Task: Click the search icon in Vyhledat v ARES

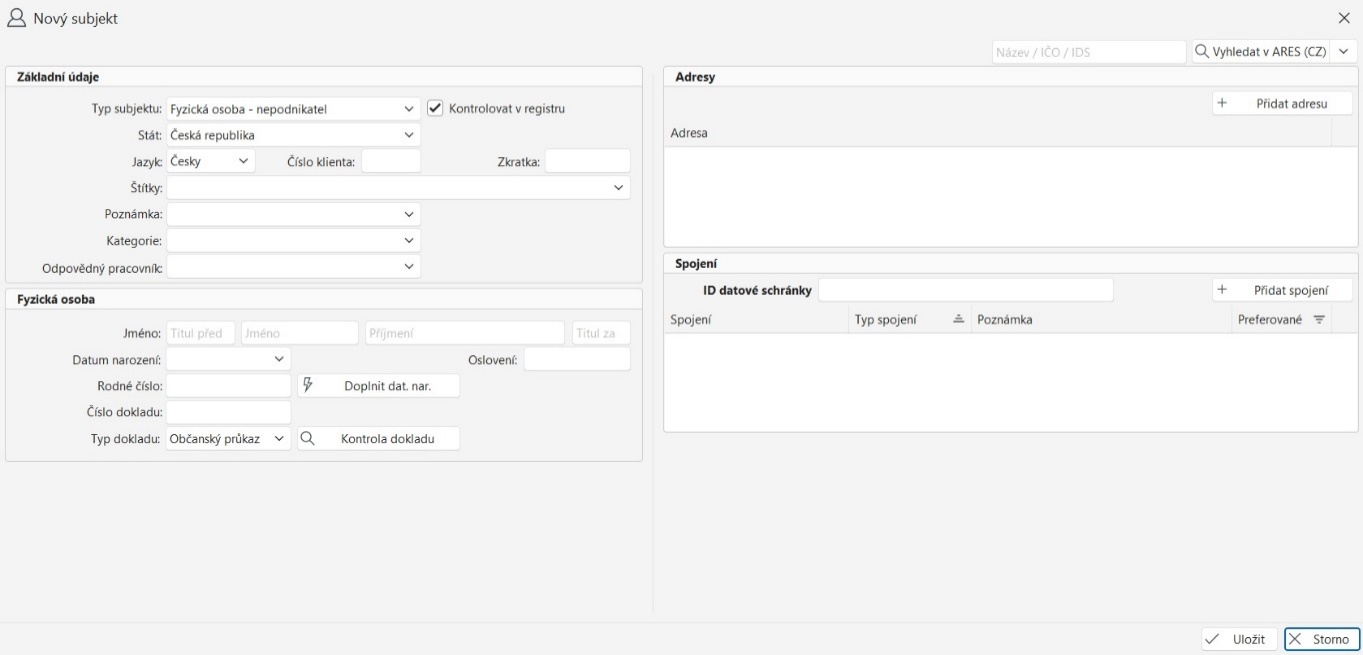Action: coord(1202,51)
